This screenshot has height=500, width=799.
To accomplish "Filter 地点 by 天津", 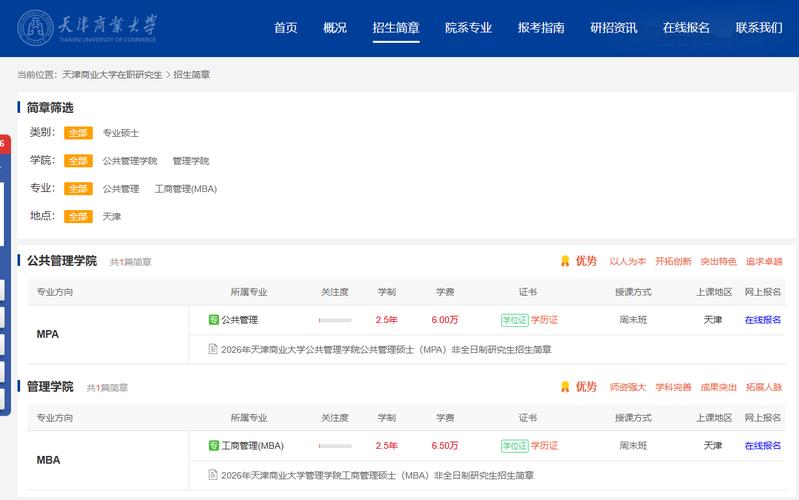I will point(112,217).
